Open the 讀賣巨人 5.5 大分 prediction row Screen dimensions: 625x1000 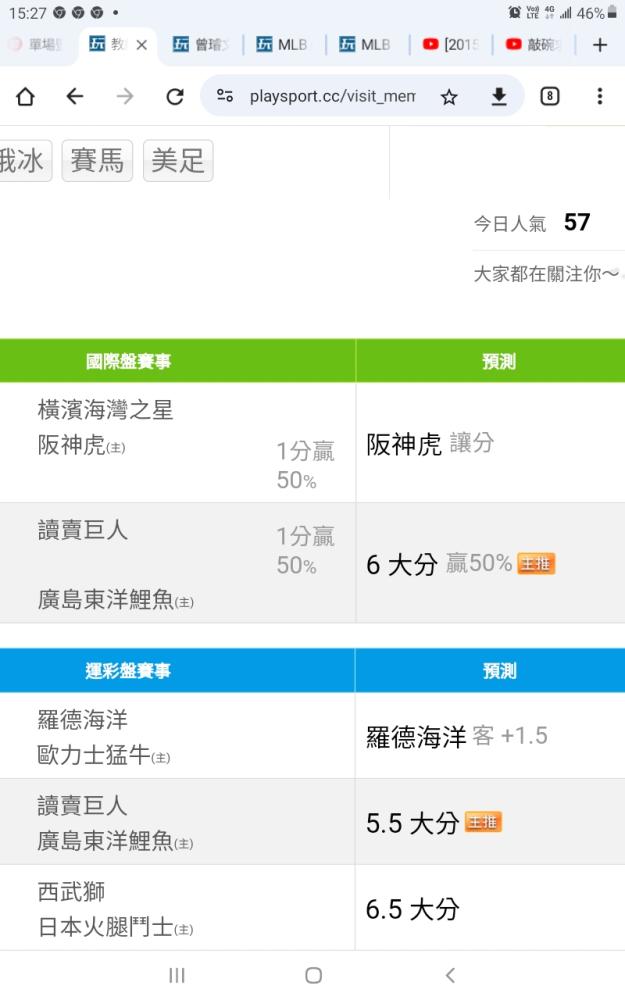[312, 822]
